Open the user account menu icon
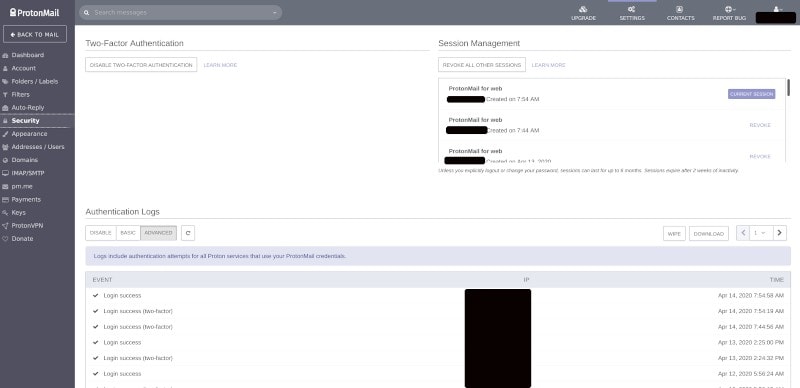 pyautogui.click(x=777, y=9)
